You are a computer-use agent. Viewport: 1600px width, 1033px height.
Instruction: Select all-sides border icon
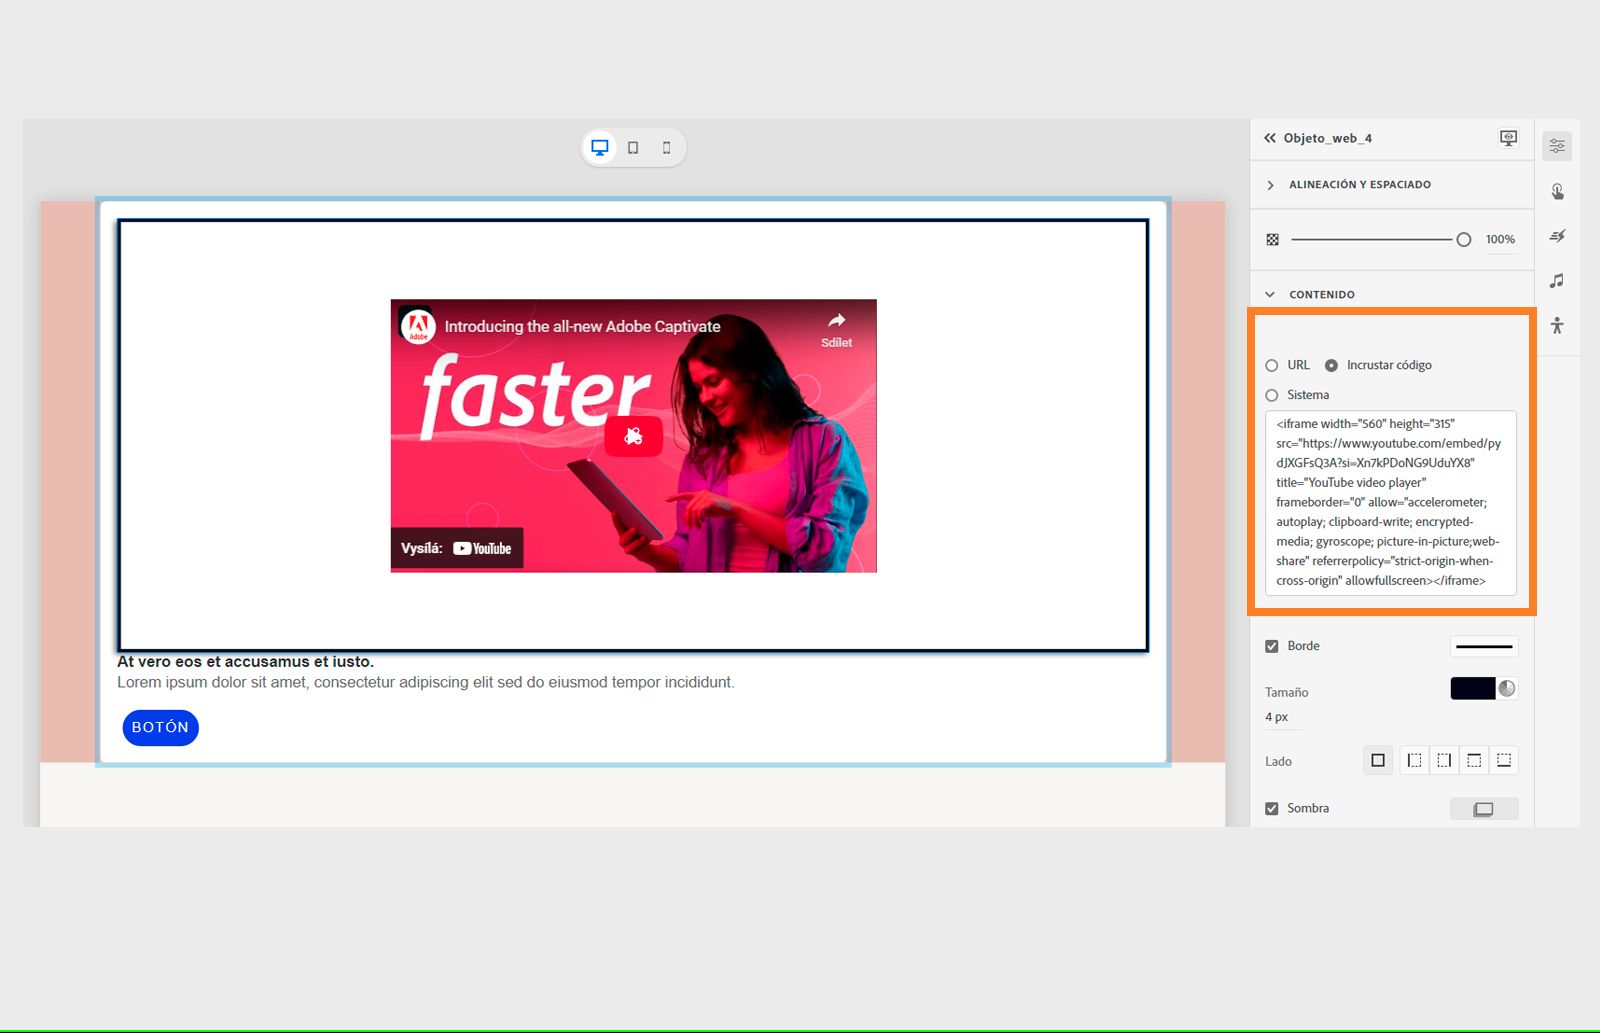1378,761
